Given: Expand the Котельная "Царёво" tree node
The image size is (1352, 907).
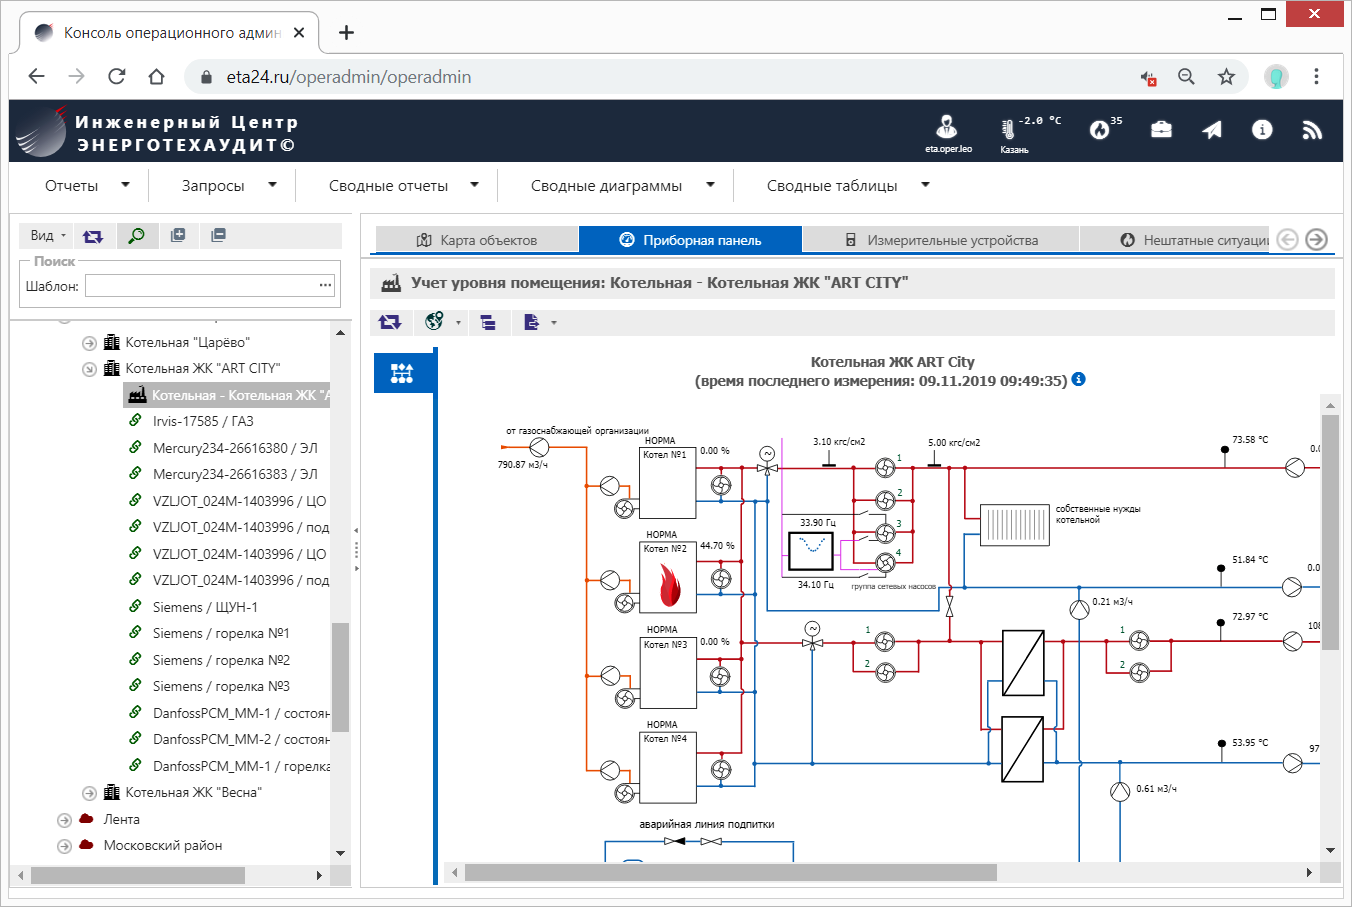Looking at the screenshot, I should pos(89,343).
